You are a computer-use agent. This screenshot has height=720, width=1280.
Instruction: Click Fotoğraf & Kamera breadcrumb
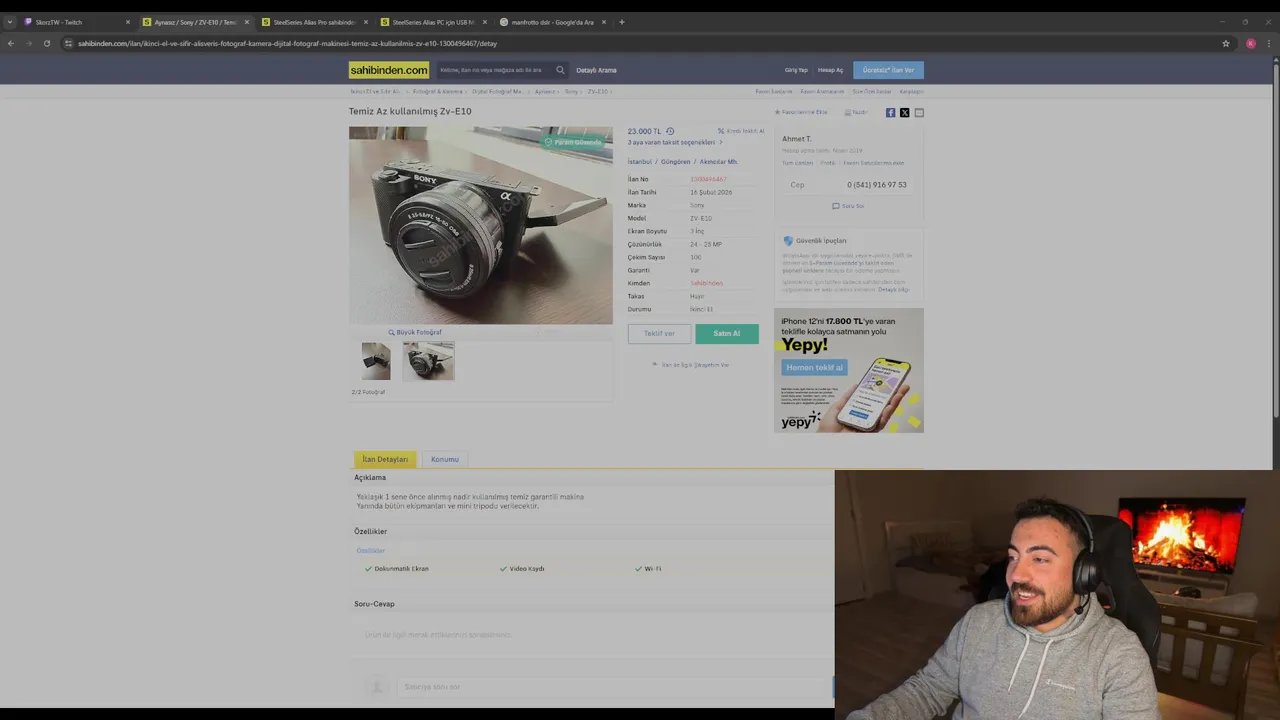tap(437, 91)
